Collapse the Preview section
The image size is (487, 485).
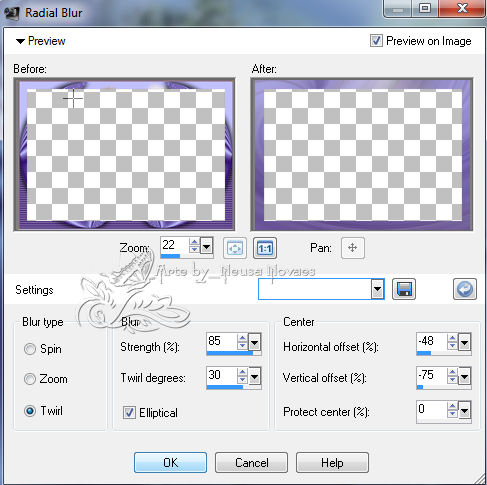tap(20, 41)
